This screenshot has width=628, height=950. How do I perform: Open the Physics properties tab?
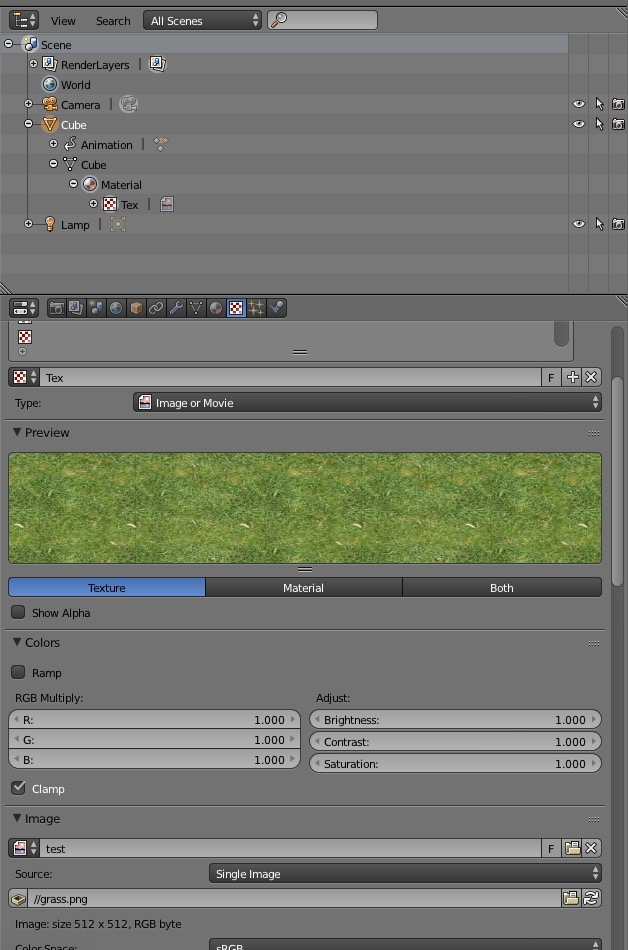(x=277, y=308)
